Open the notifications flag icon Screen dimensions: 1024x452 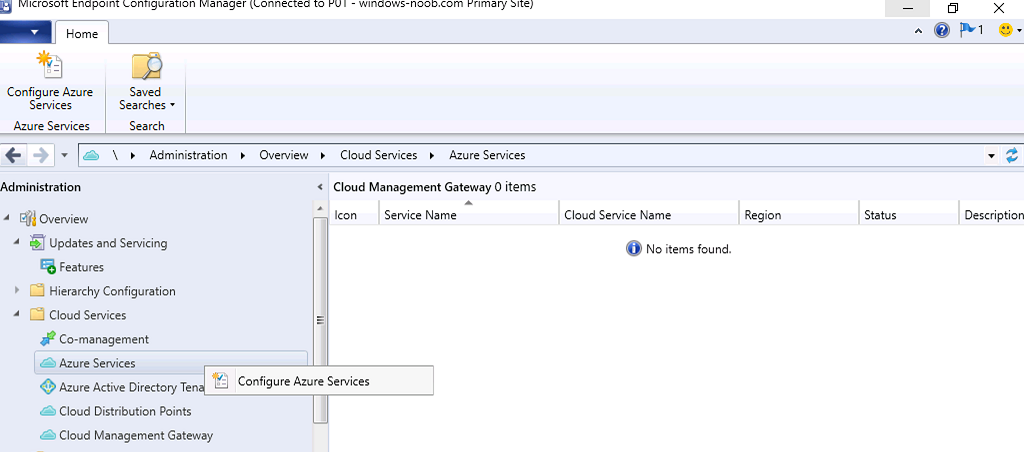(971, 30)
